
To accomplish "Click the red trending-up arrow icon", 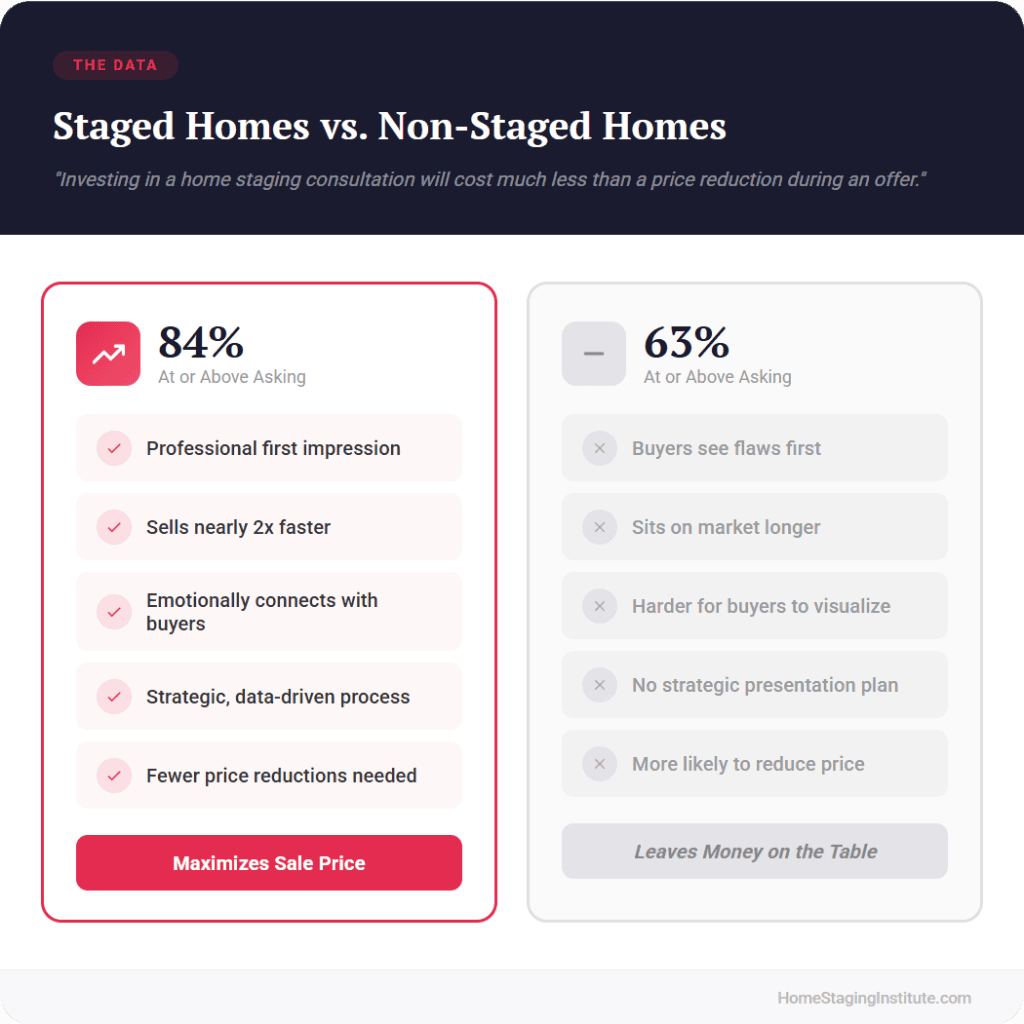I will point(108,353).
